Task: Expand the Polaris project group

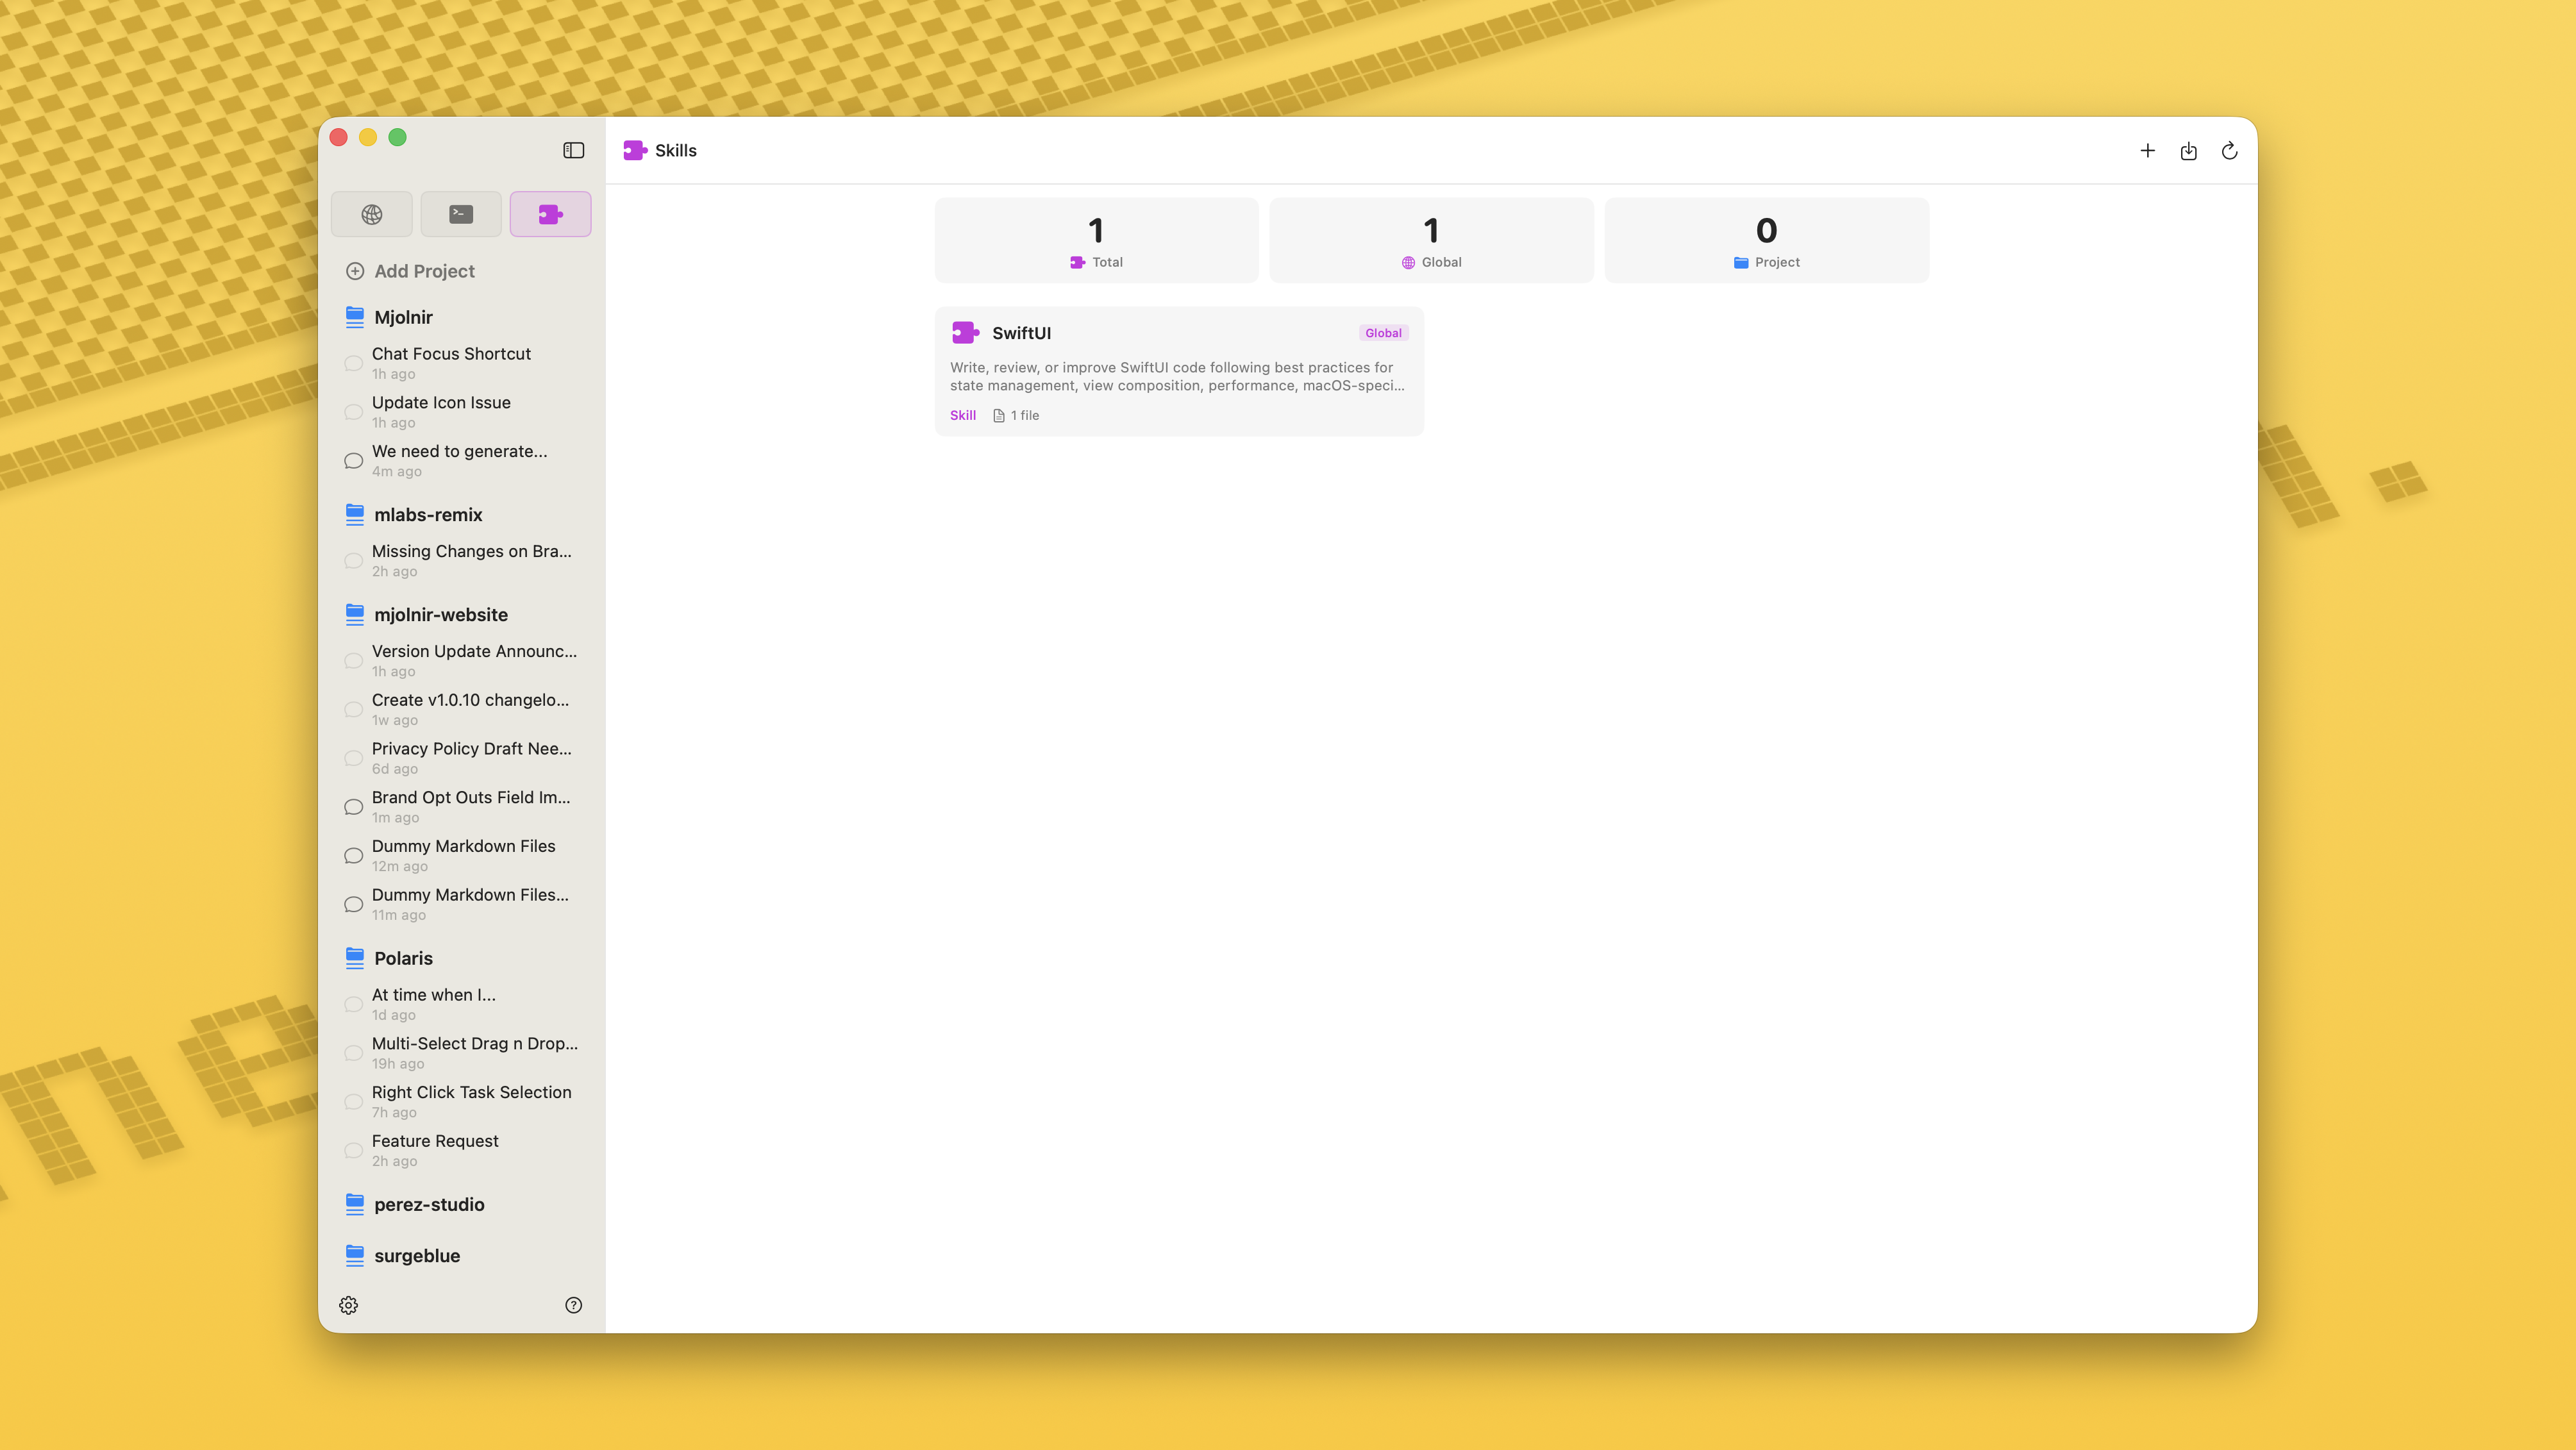Action: pyautogui.click(x=403, y=957)
